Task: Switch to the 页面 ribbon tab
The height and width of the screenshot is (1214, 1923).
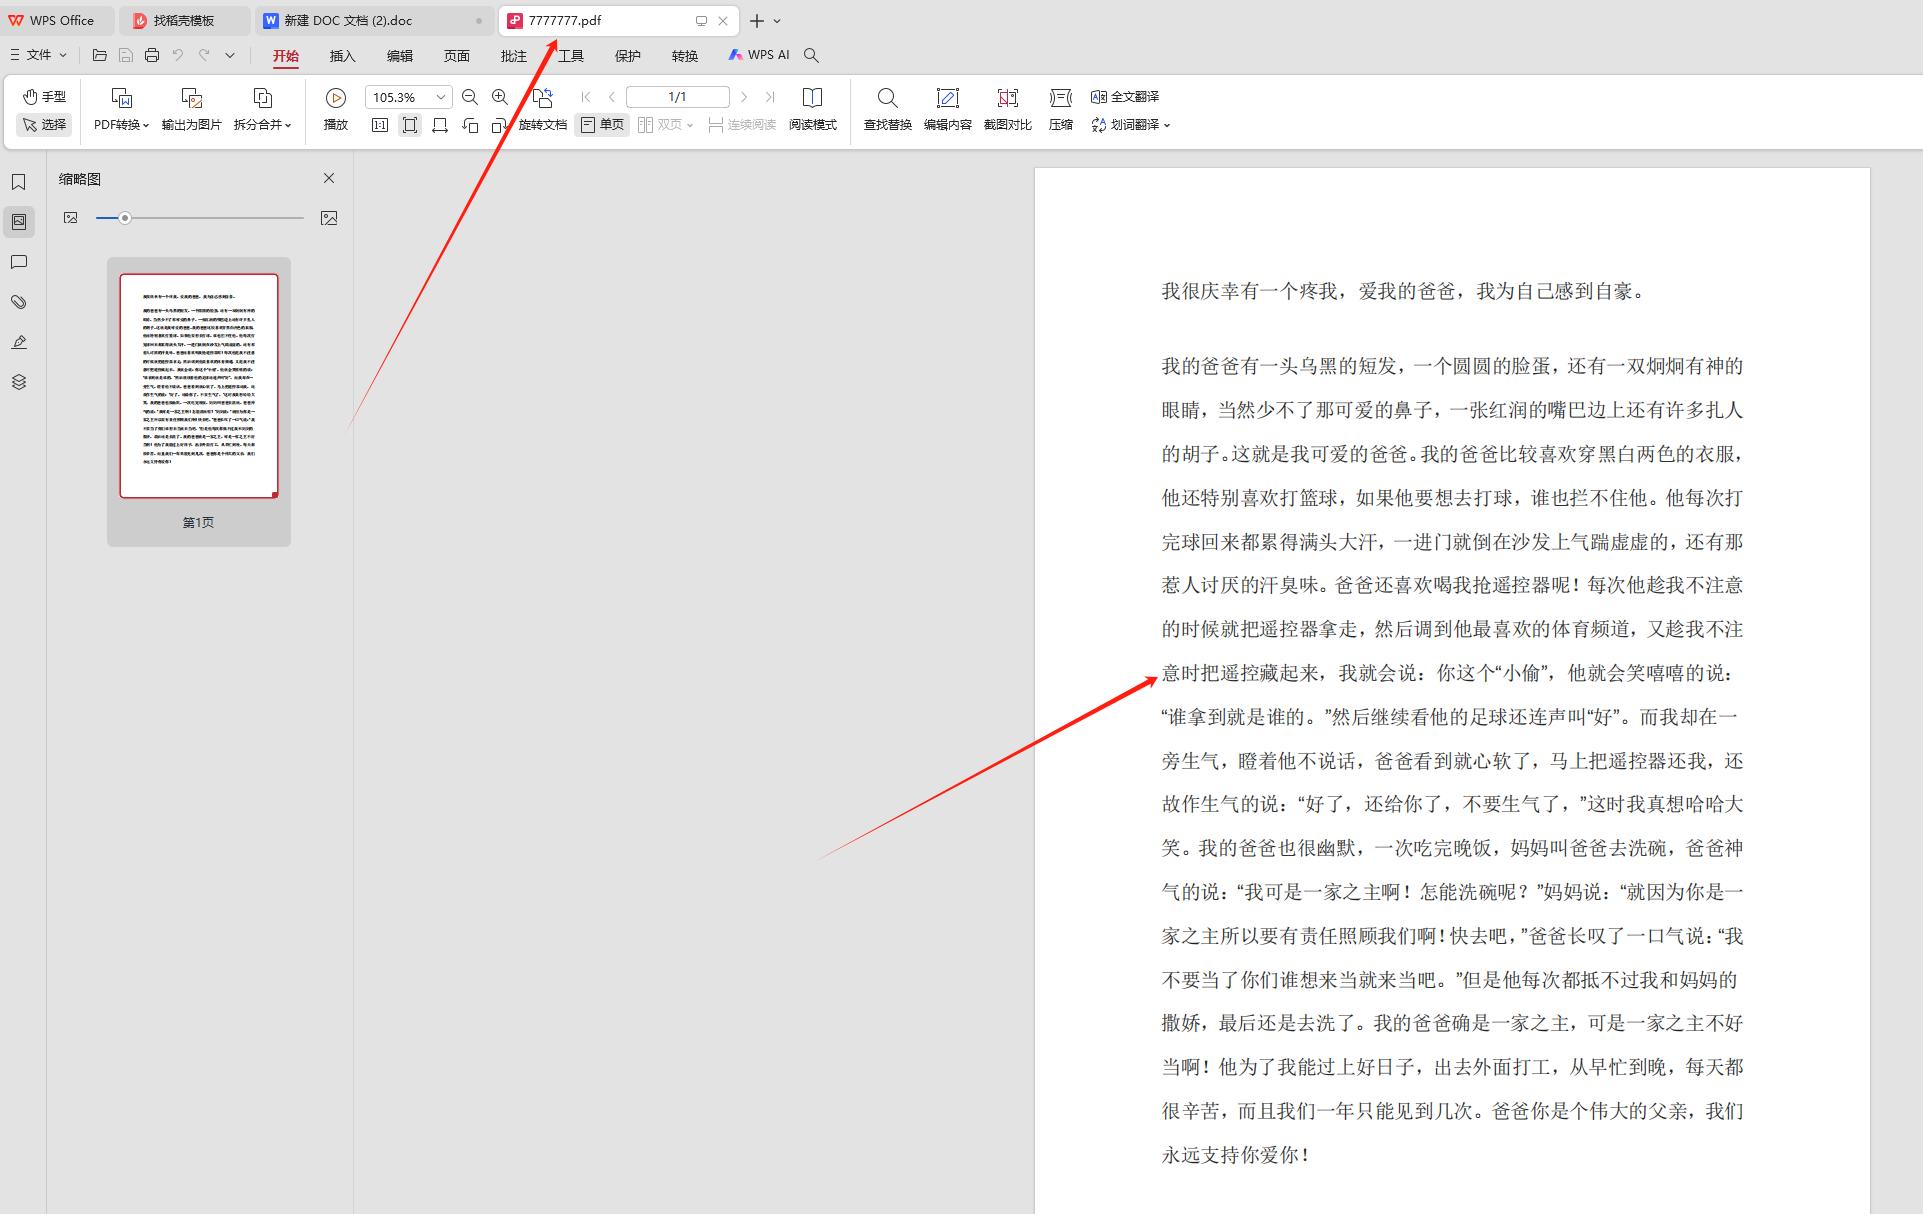Action: click(457, 56)
